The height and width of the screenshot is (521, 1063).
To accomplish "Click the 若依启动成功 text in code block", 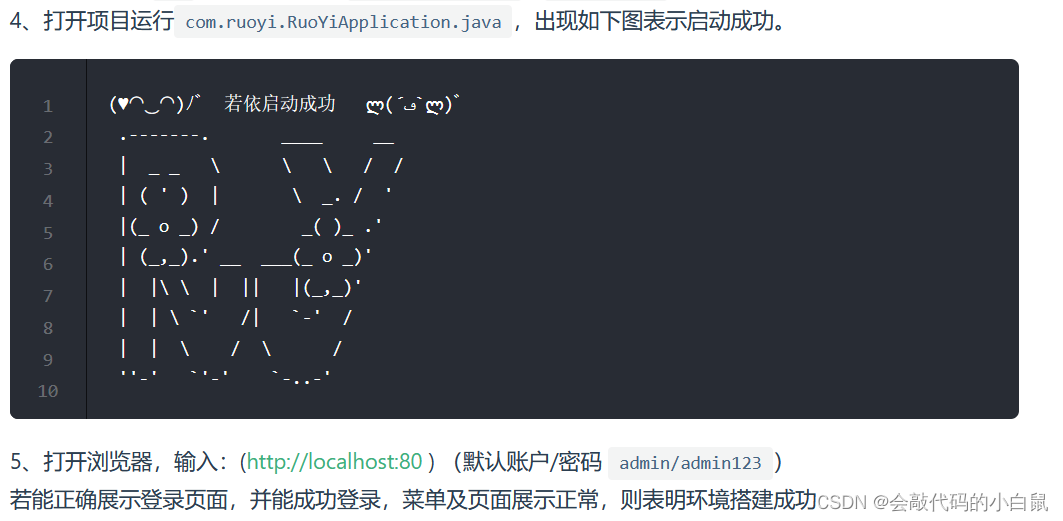I will pyautogui.click(x=280, y=104).
